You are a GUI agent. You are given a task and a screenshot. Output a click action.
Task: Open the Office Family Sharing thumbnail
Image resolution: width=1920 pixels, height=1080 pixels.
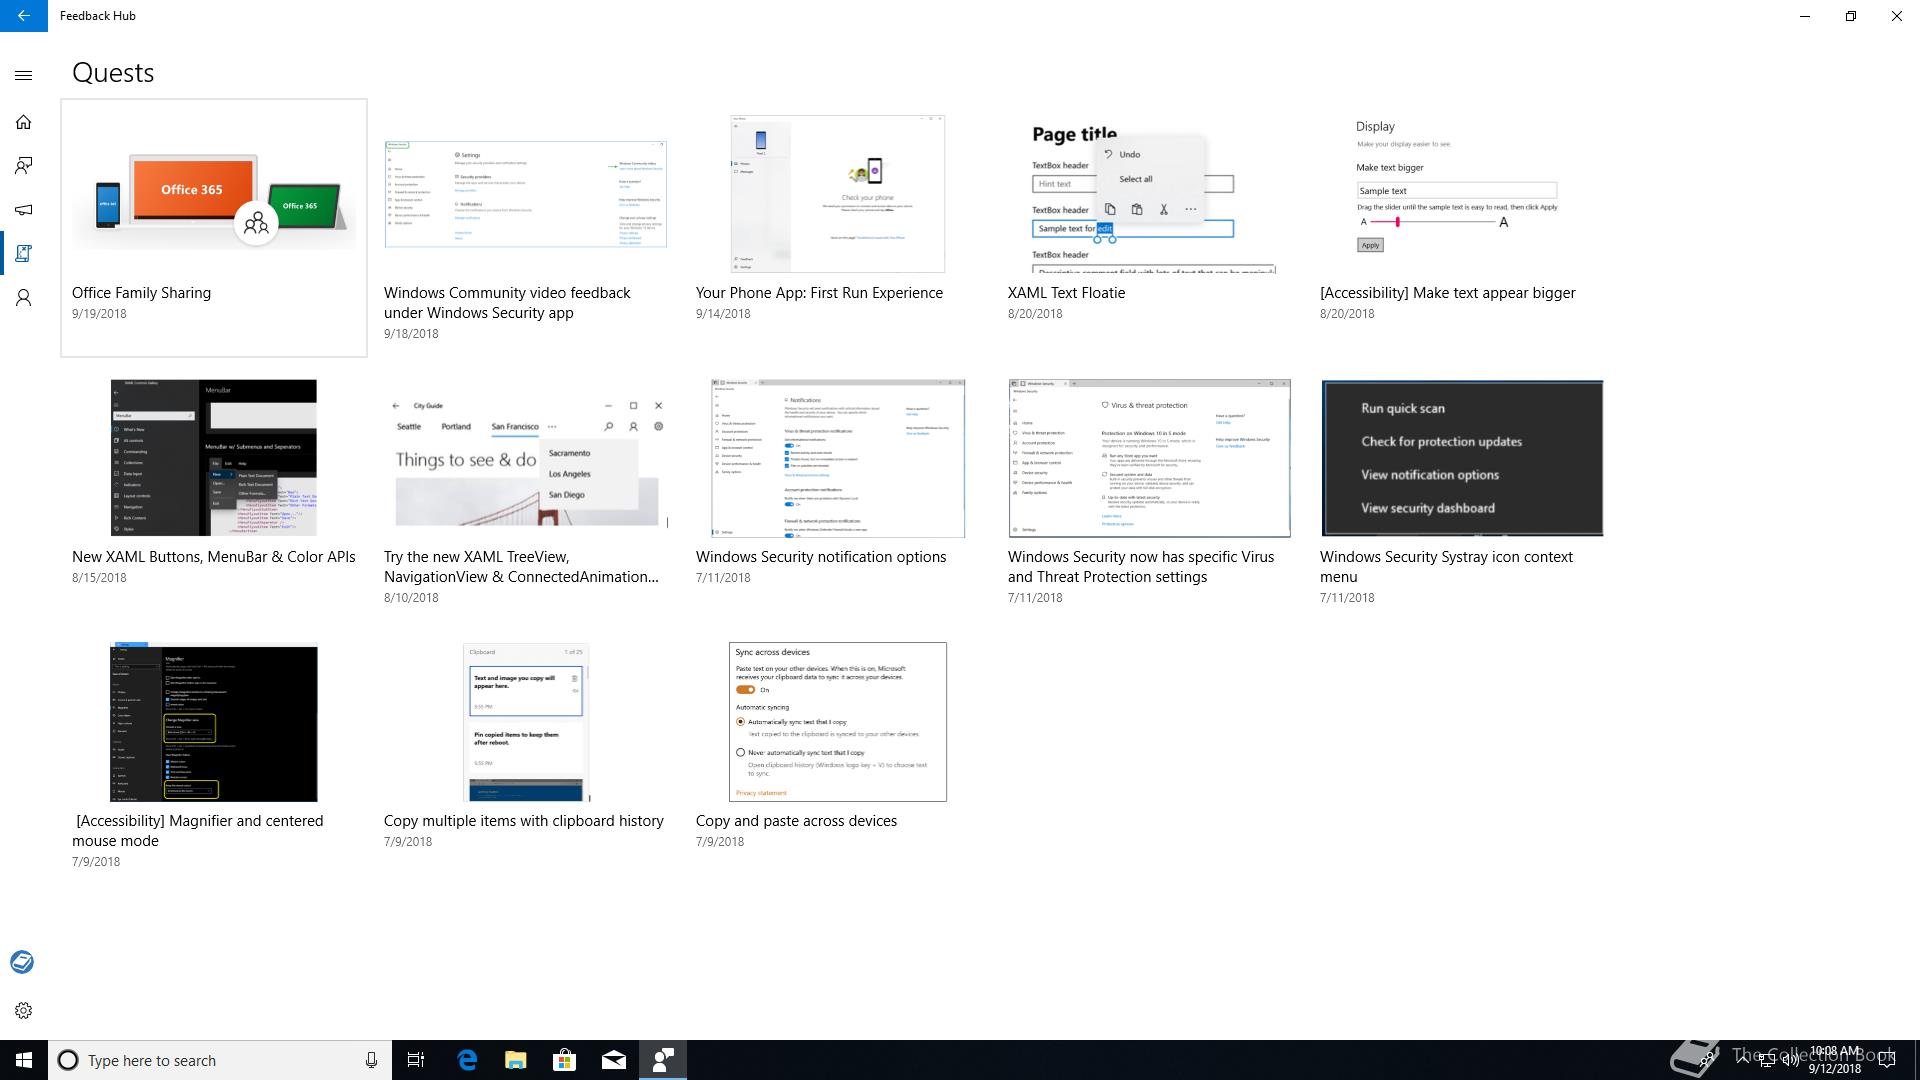[214, 194]
